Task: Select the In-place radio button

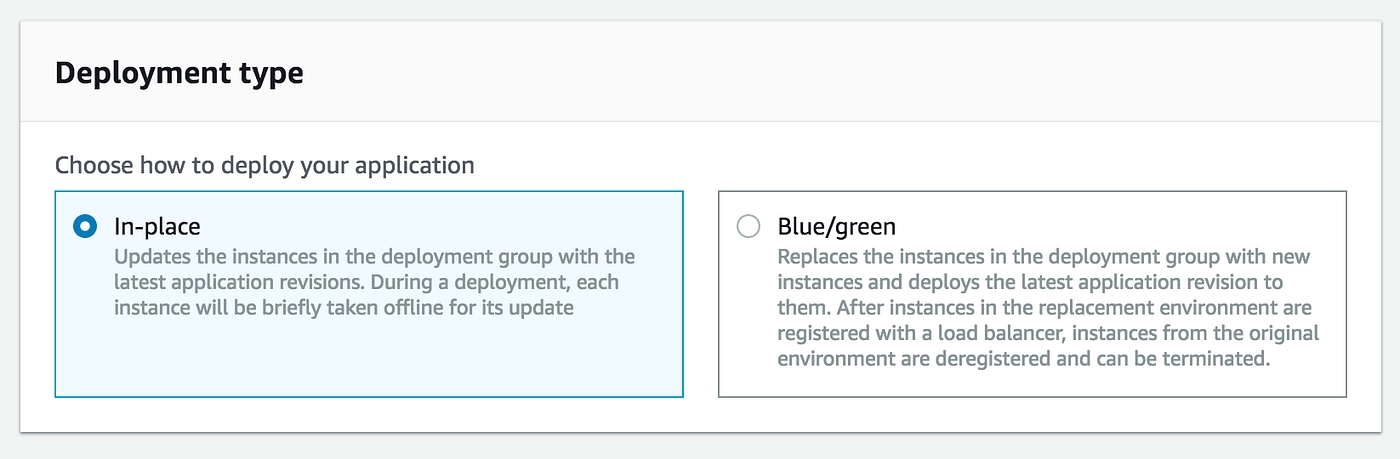Action: tap(85, 226)
